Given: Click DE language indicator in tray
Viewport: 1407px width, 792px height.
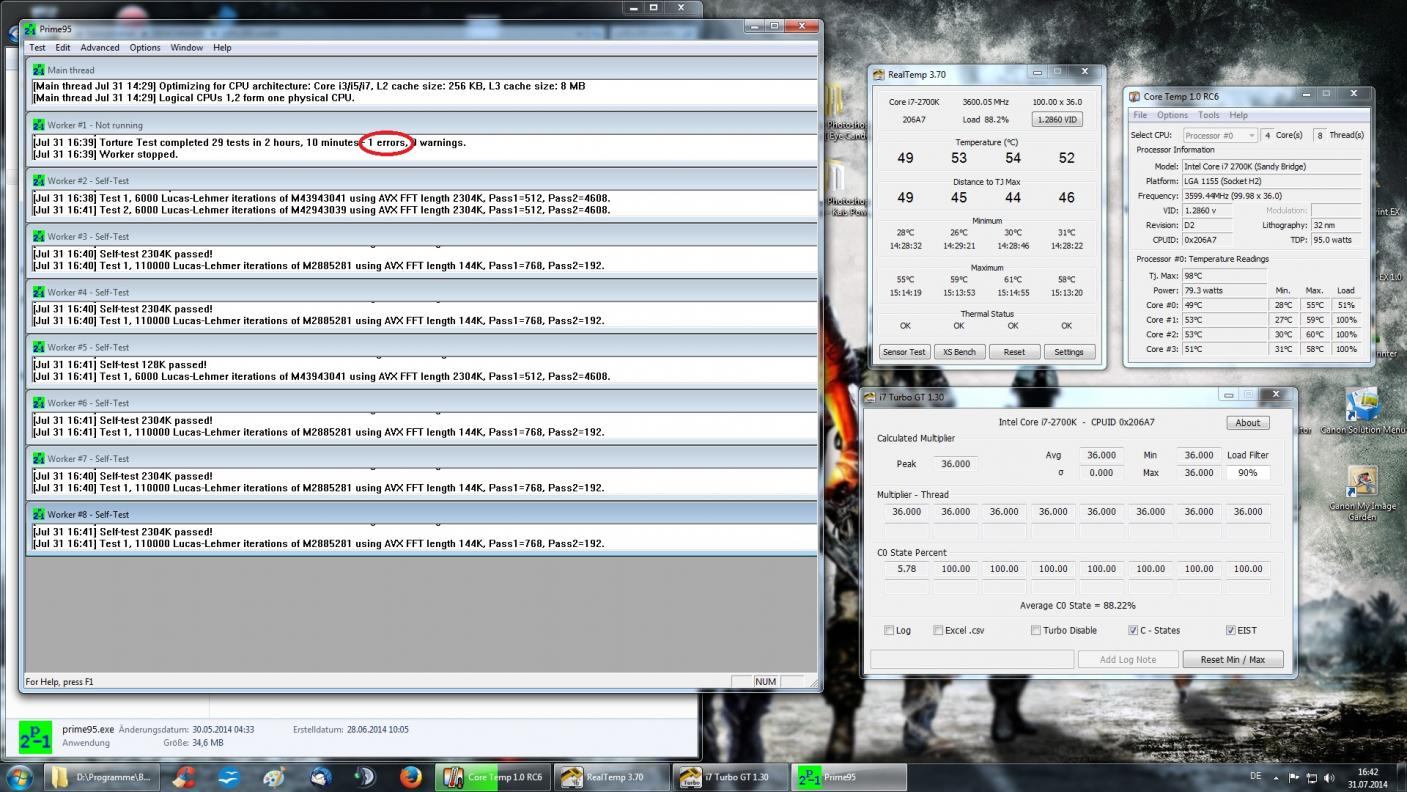Looking at the screenshot, I should (1255, 776).
